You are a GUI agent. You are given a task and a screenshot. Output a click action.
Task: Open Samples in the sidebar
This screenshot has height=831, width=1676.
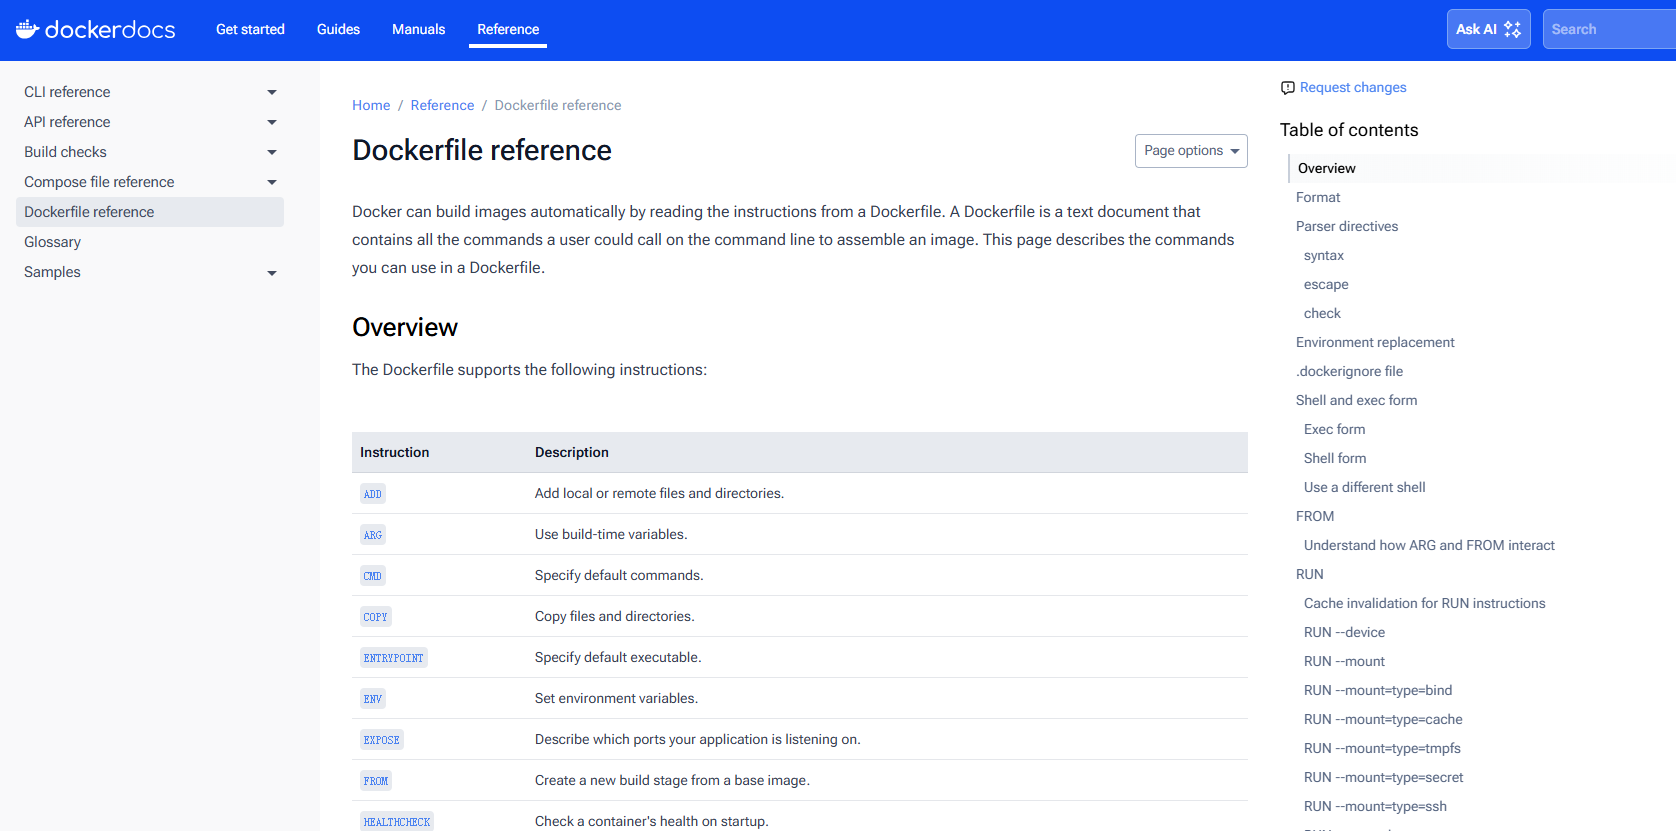coord(52,272)
